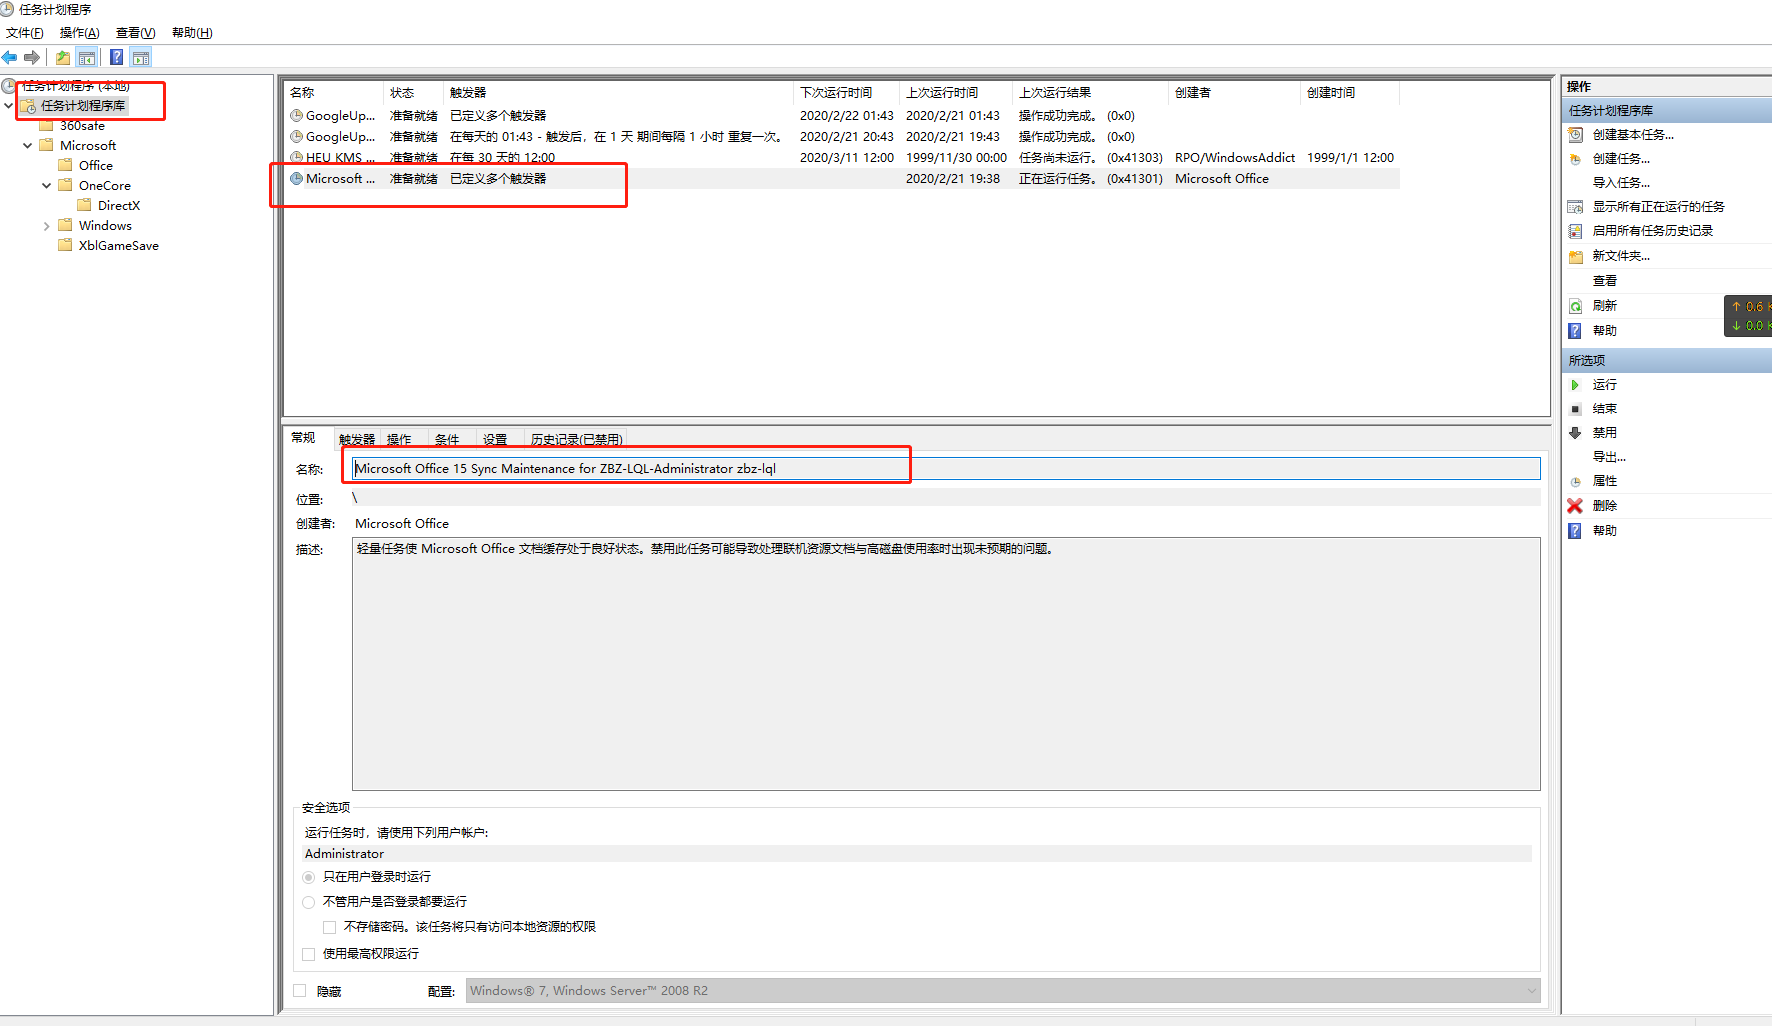
Task: Click the 新文件夹 folder icon
Action: click(1575, 256)
